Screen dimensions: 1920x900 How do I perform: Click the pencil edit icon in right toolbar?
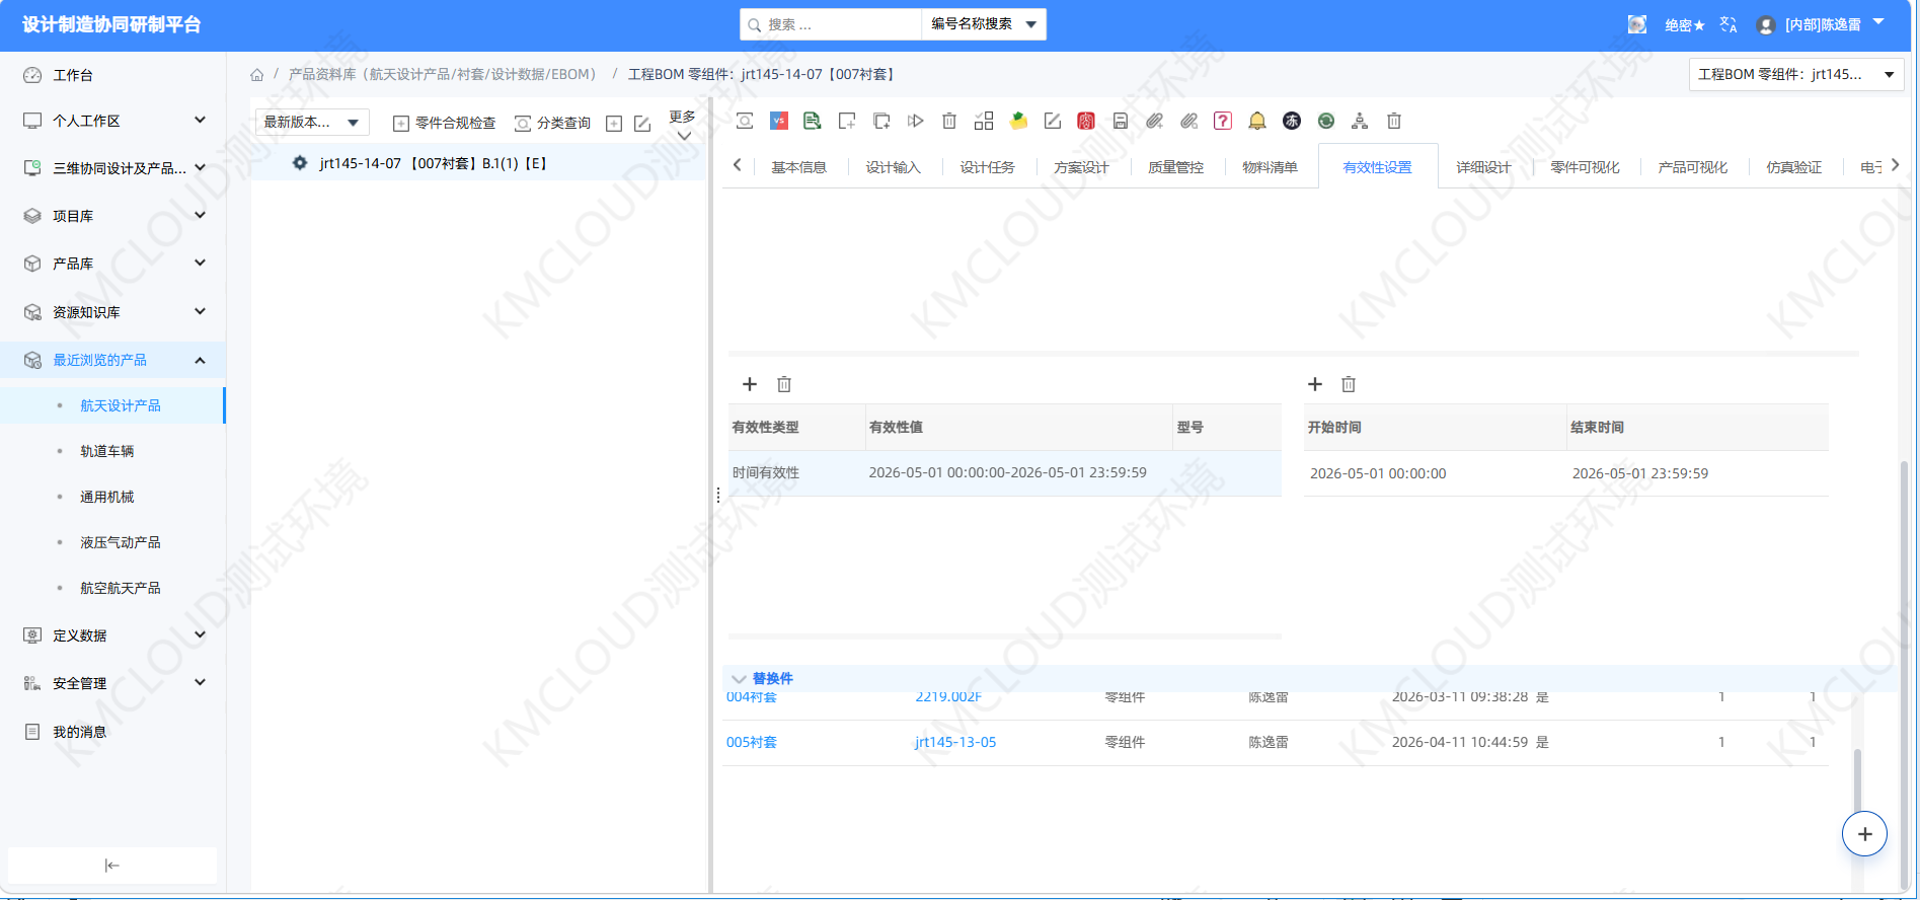point(1052,121)
